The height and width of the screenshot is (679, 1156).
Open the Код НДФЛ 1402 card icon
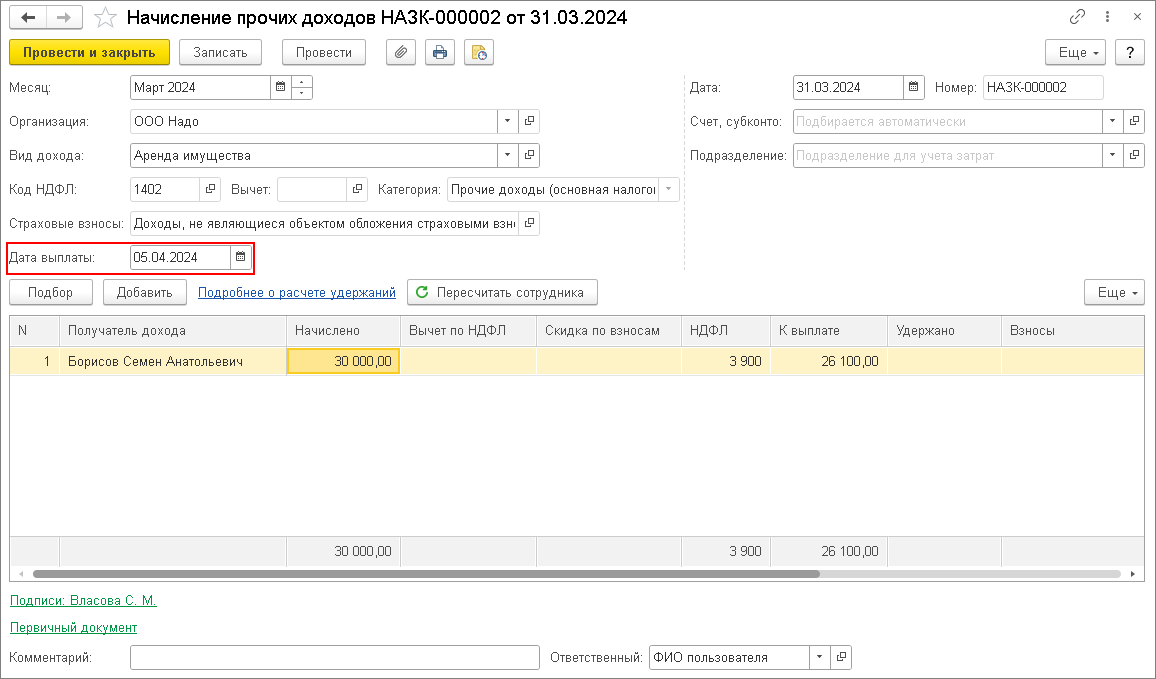tap(210, 189)
